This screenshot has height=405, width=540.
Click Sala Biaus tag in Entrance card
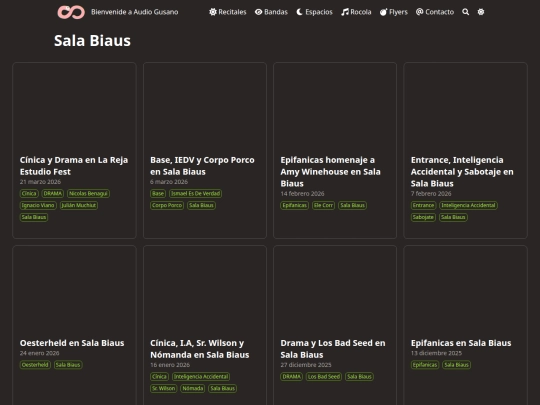click(x=453, y=217)
